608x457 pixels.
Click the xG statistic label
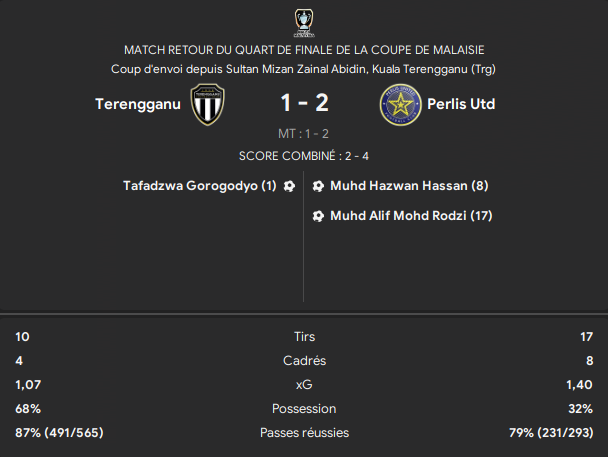(304, 385)
